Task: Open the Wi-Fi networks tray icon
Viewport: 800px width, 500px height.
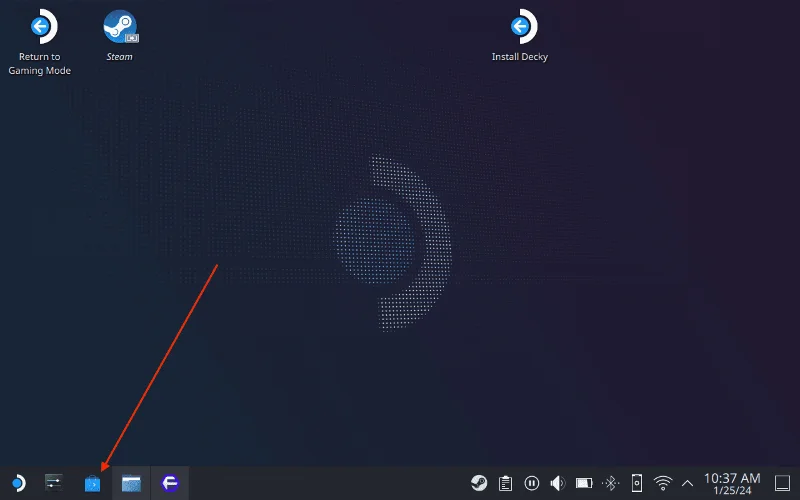Action: point(663,483)
